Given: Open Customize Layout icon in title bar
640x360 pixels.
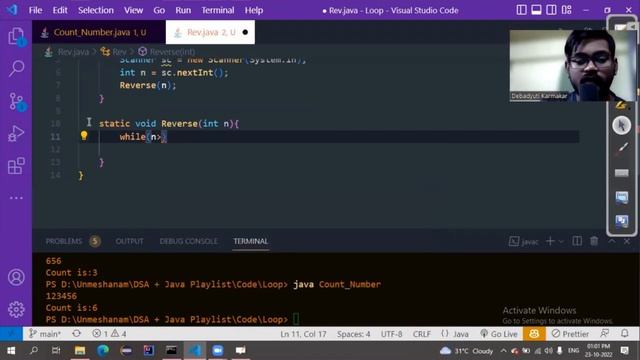Looking at the screenshot, I should [x=567, y=10].
